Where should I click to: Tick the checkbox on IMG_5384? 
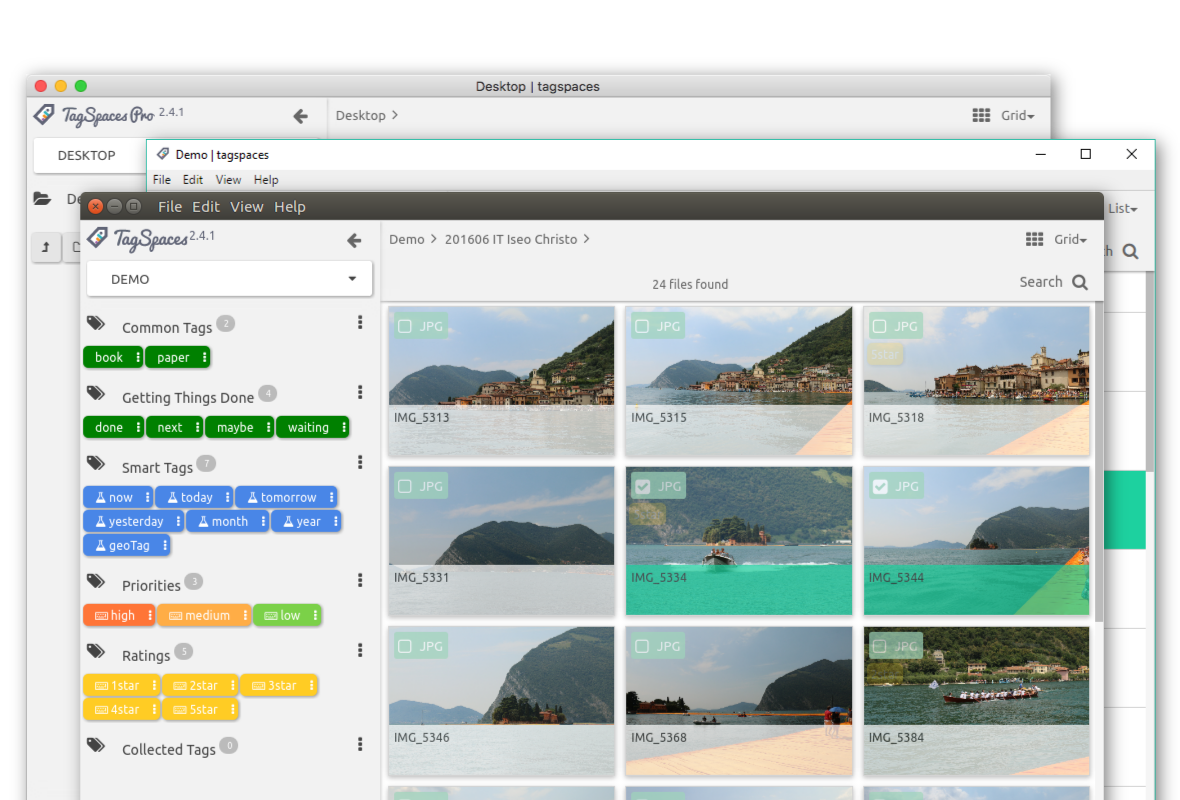[x=880, y=646]
